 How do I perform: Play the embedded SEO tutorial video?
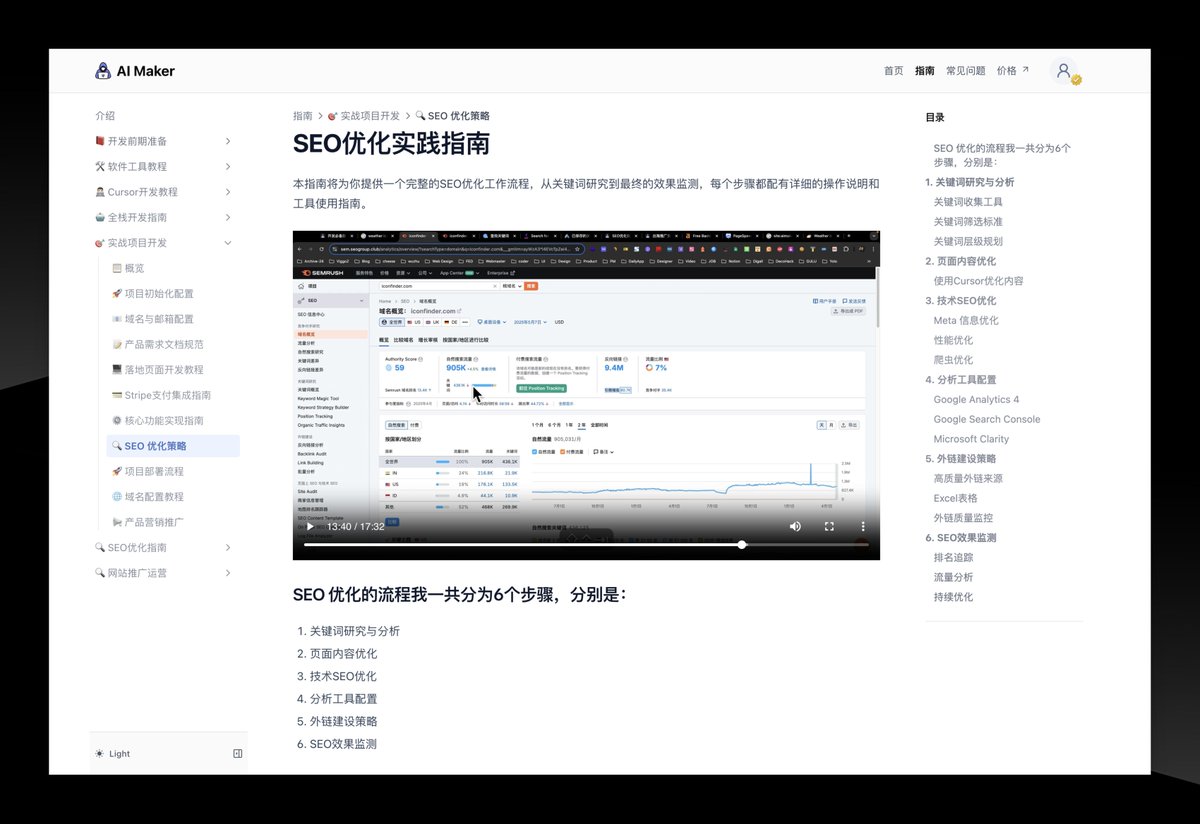coord(309,525)
